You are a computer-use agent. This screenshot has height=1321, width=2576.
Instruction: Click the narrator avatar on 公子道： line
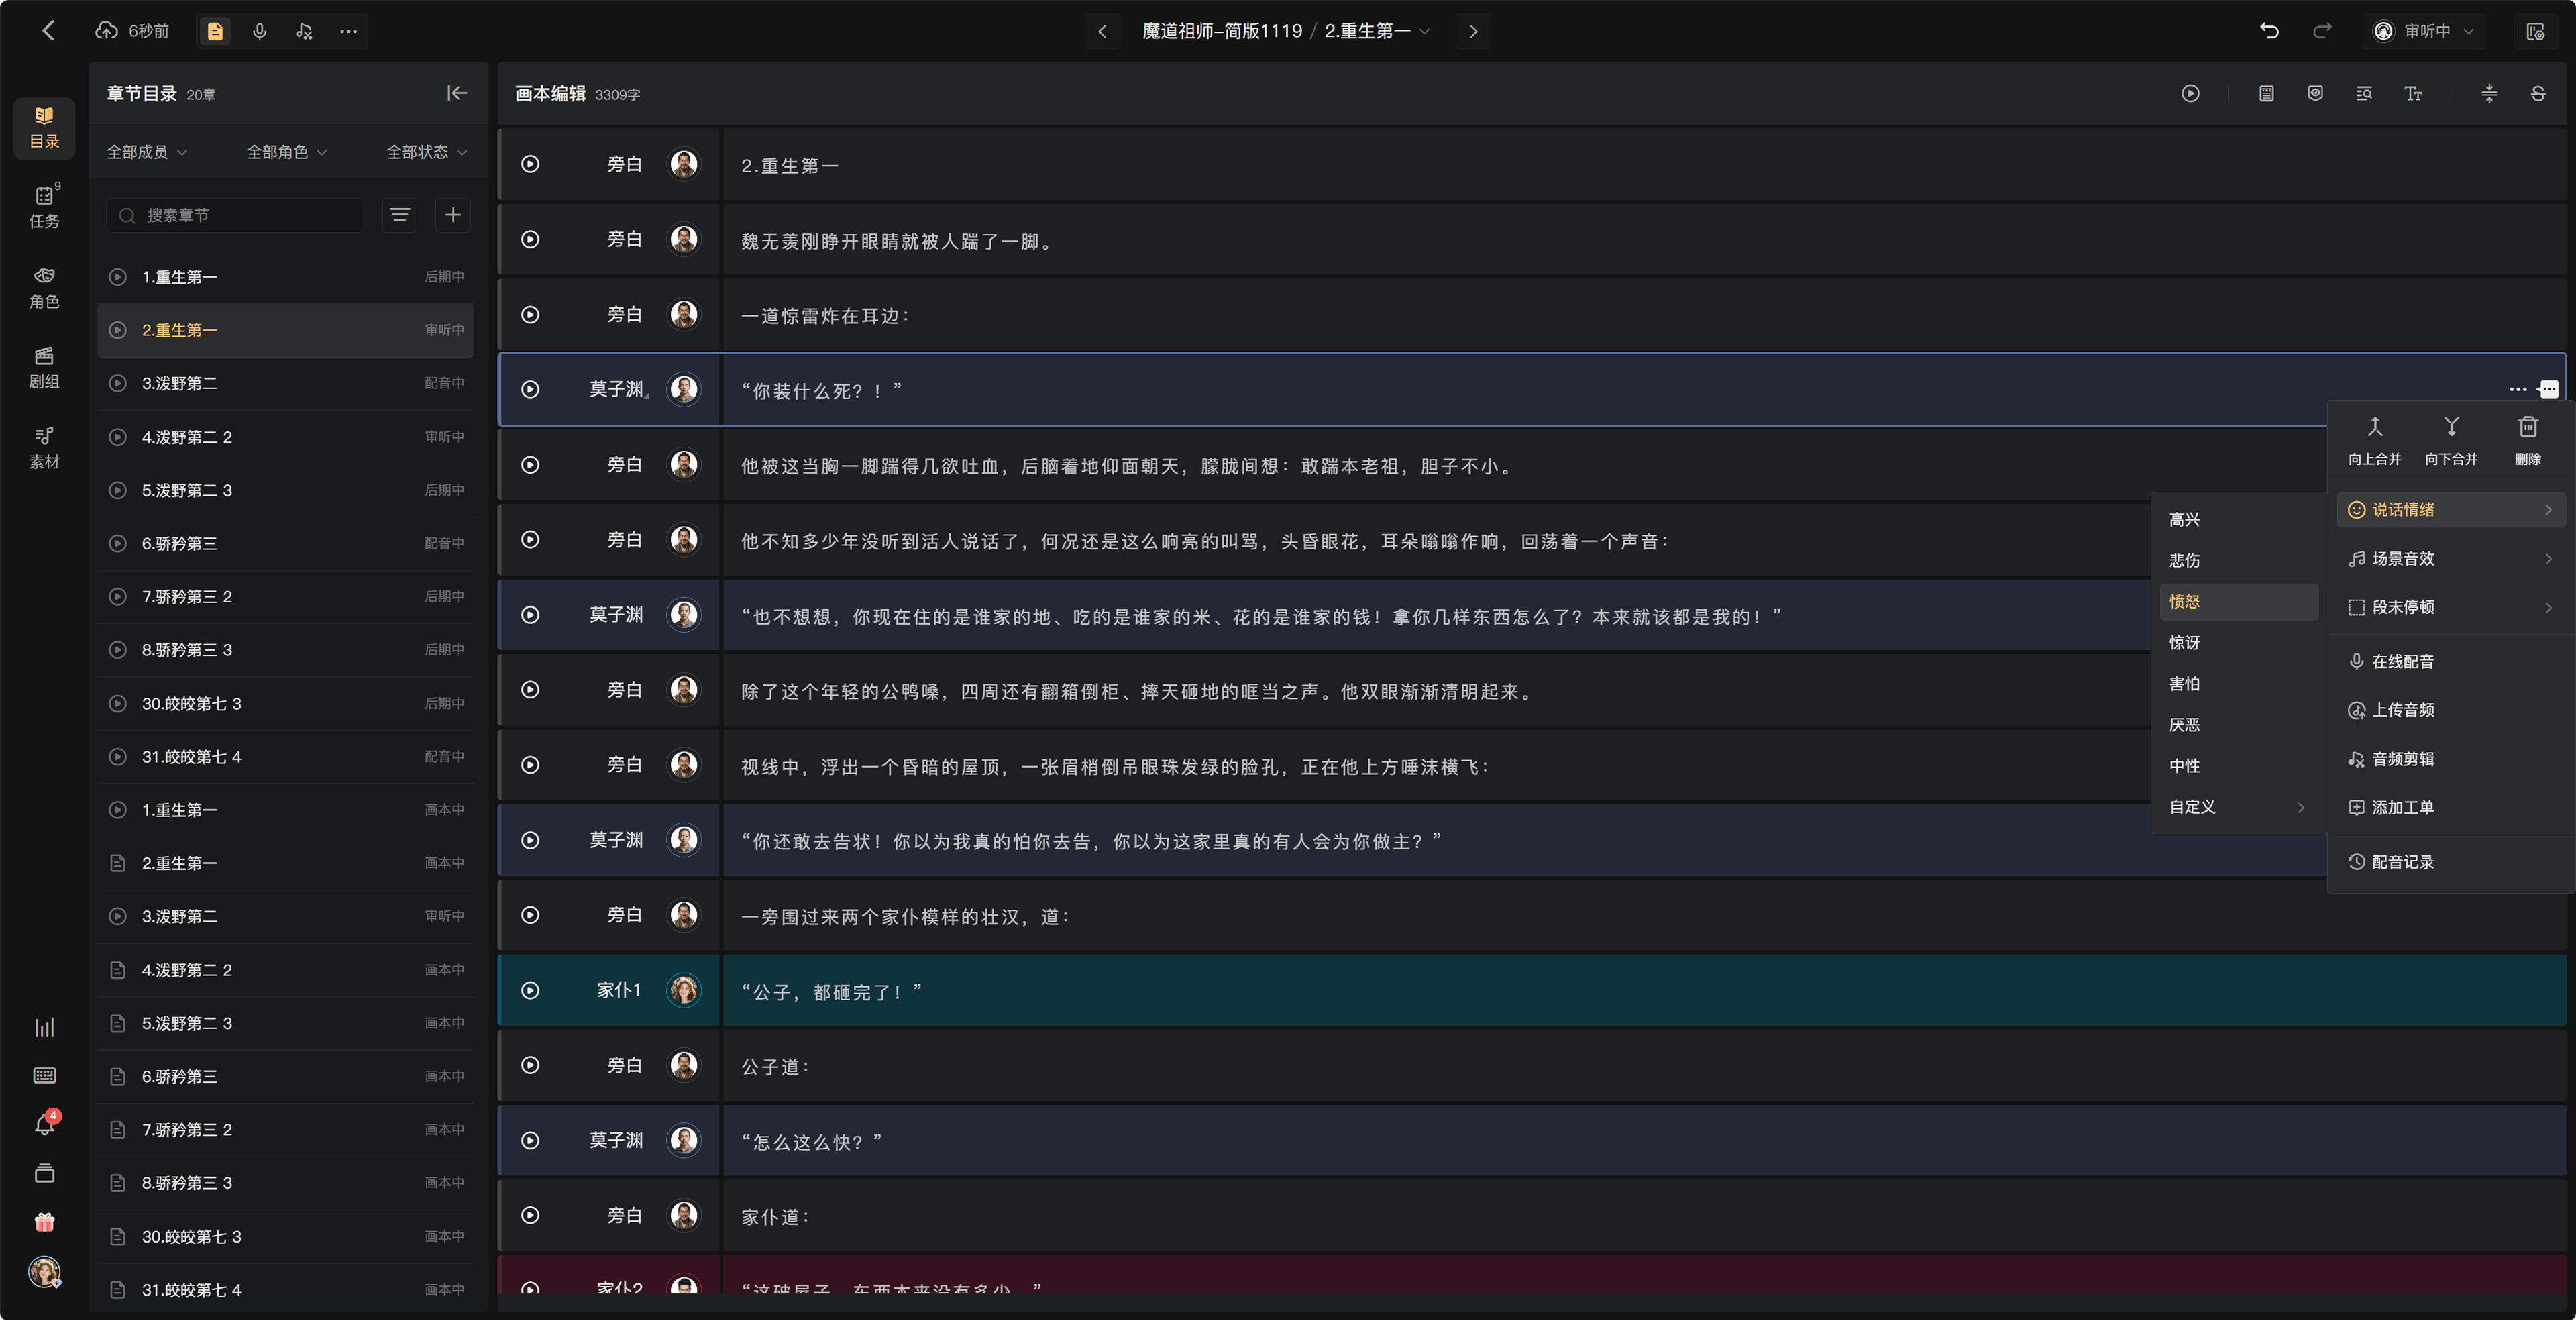click(684, 1065)
